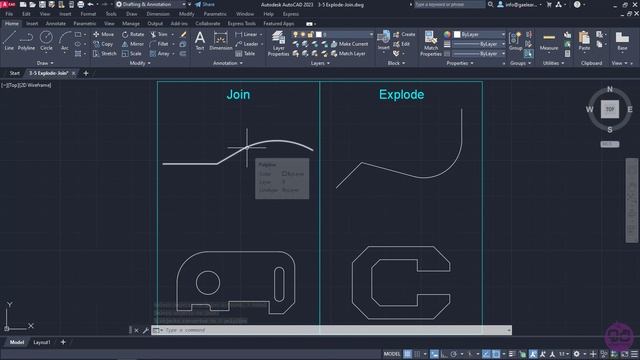Click the Rotate tool
Screen dimensions: 640x360
(133, 34)
